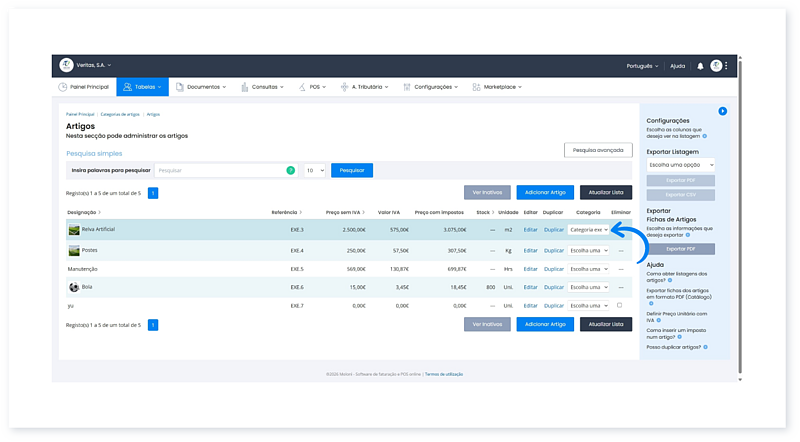The width and height of the screenshot is (800, 442).
Task: Click the blue arrow icon atop the sidebar
Action: click(x=722, y=111)
